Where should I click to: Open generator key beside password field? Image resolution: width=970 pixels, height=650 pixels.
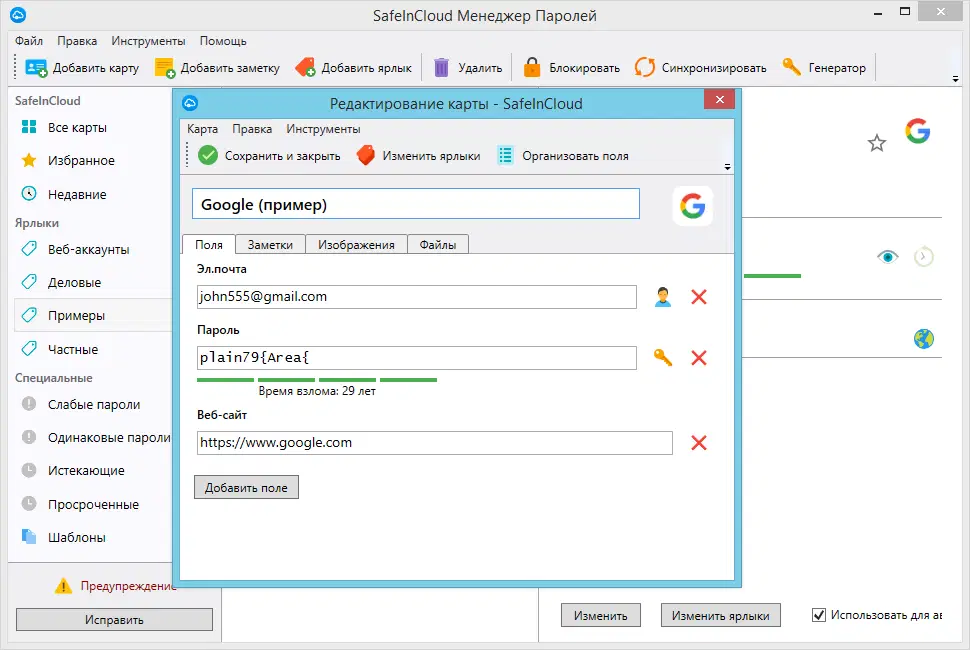(x=663, y=357)
